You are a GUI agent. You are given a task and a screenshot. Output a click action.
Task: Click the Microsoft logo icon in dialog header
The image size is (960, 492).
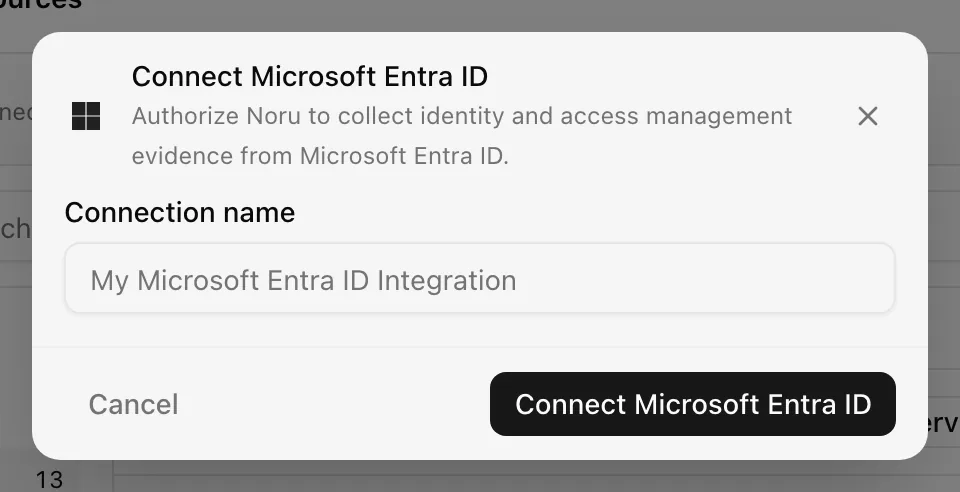point(86,116)
